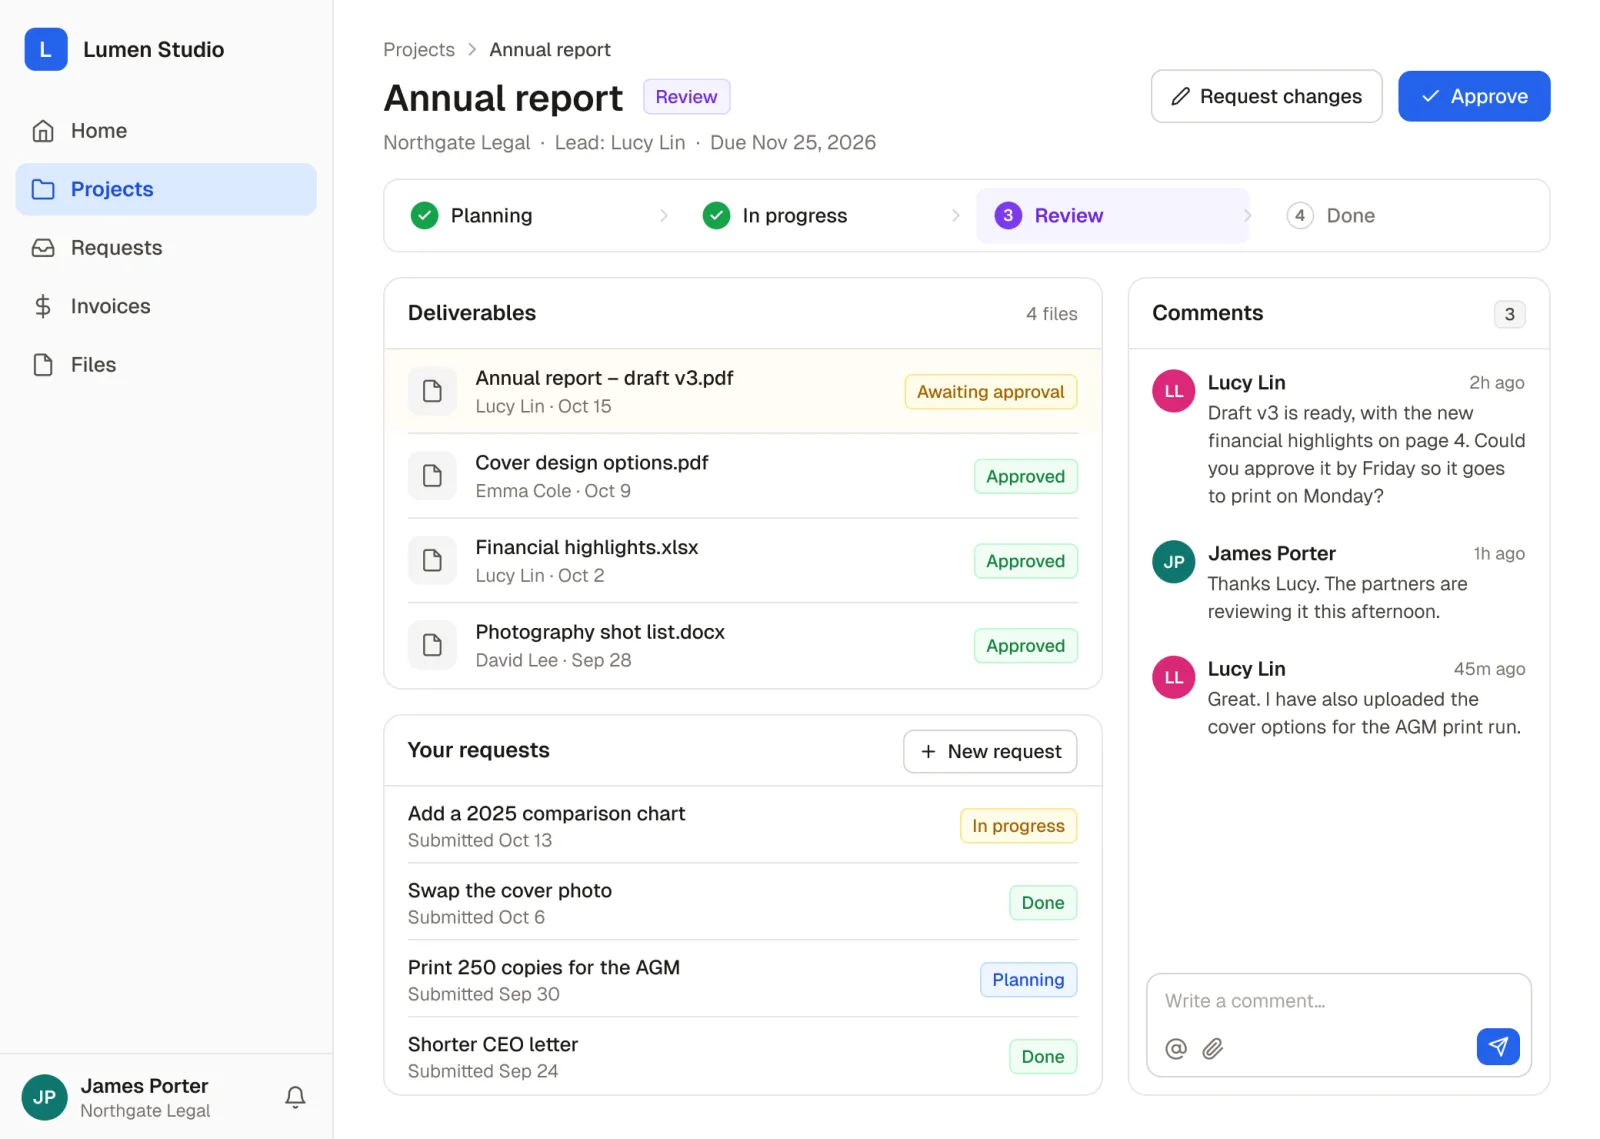Viewport: 1600px width, 1139px height.
Task: Open Print 250 copies for the AGM request
Action: pos(743,980)
